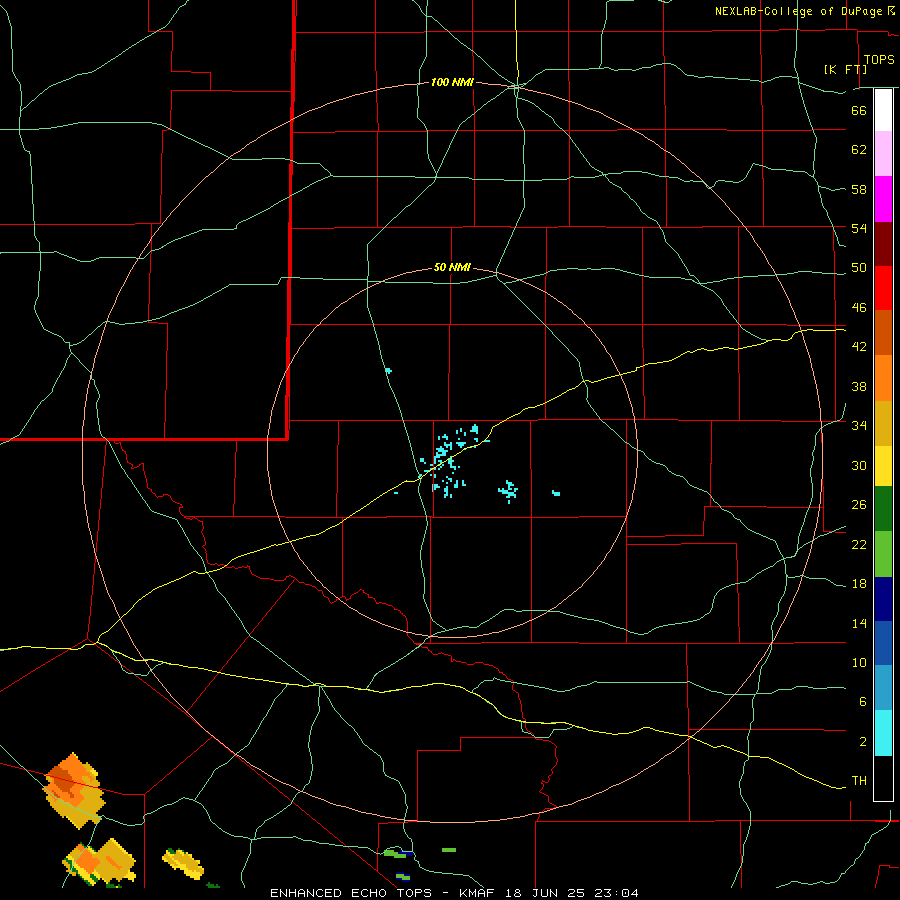
Task: Click the light pink legend swatch
Action: pos(883,153)
